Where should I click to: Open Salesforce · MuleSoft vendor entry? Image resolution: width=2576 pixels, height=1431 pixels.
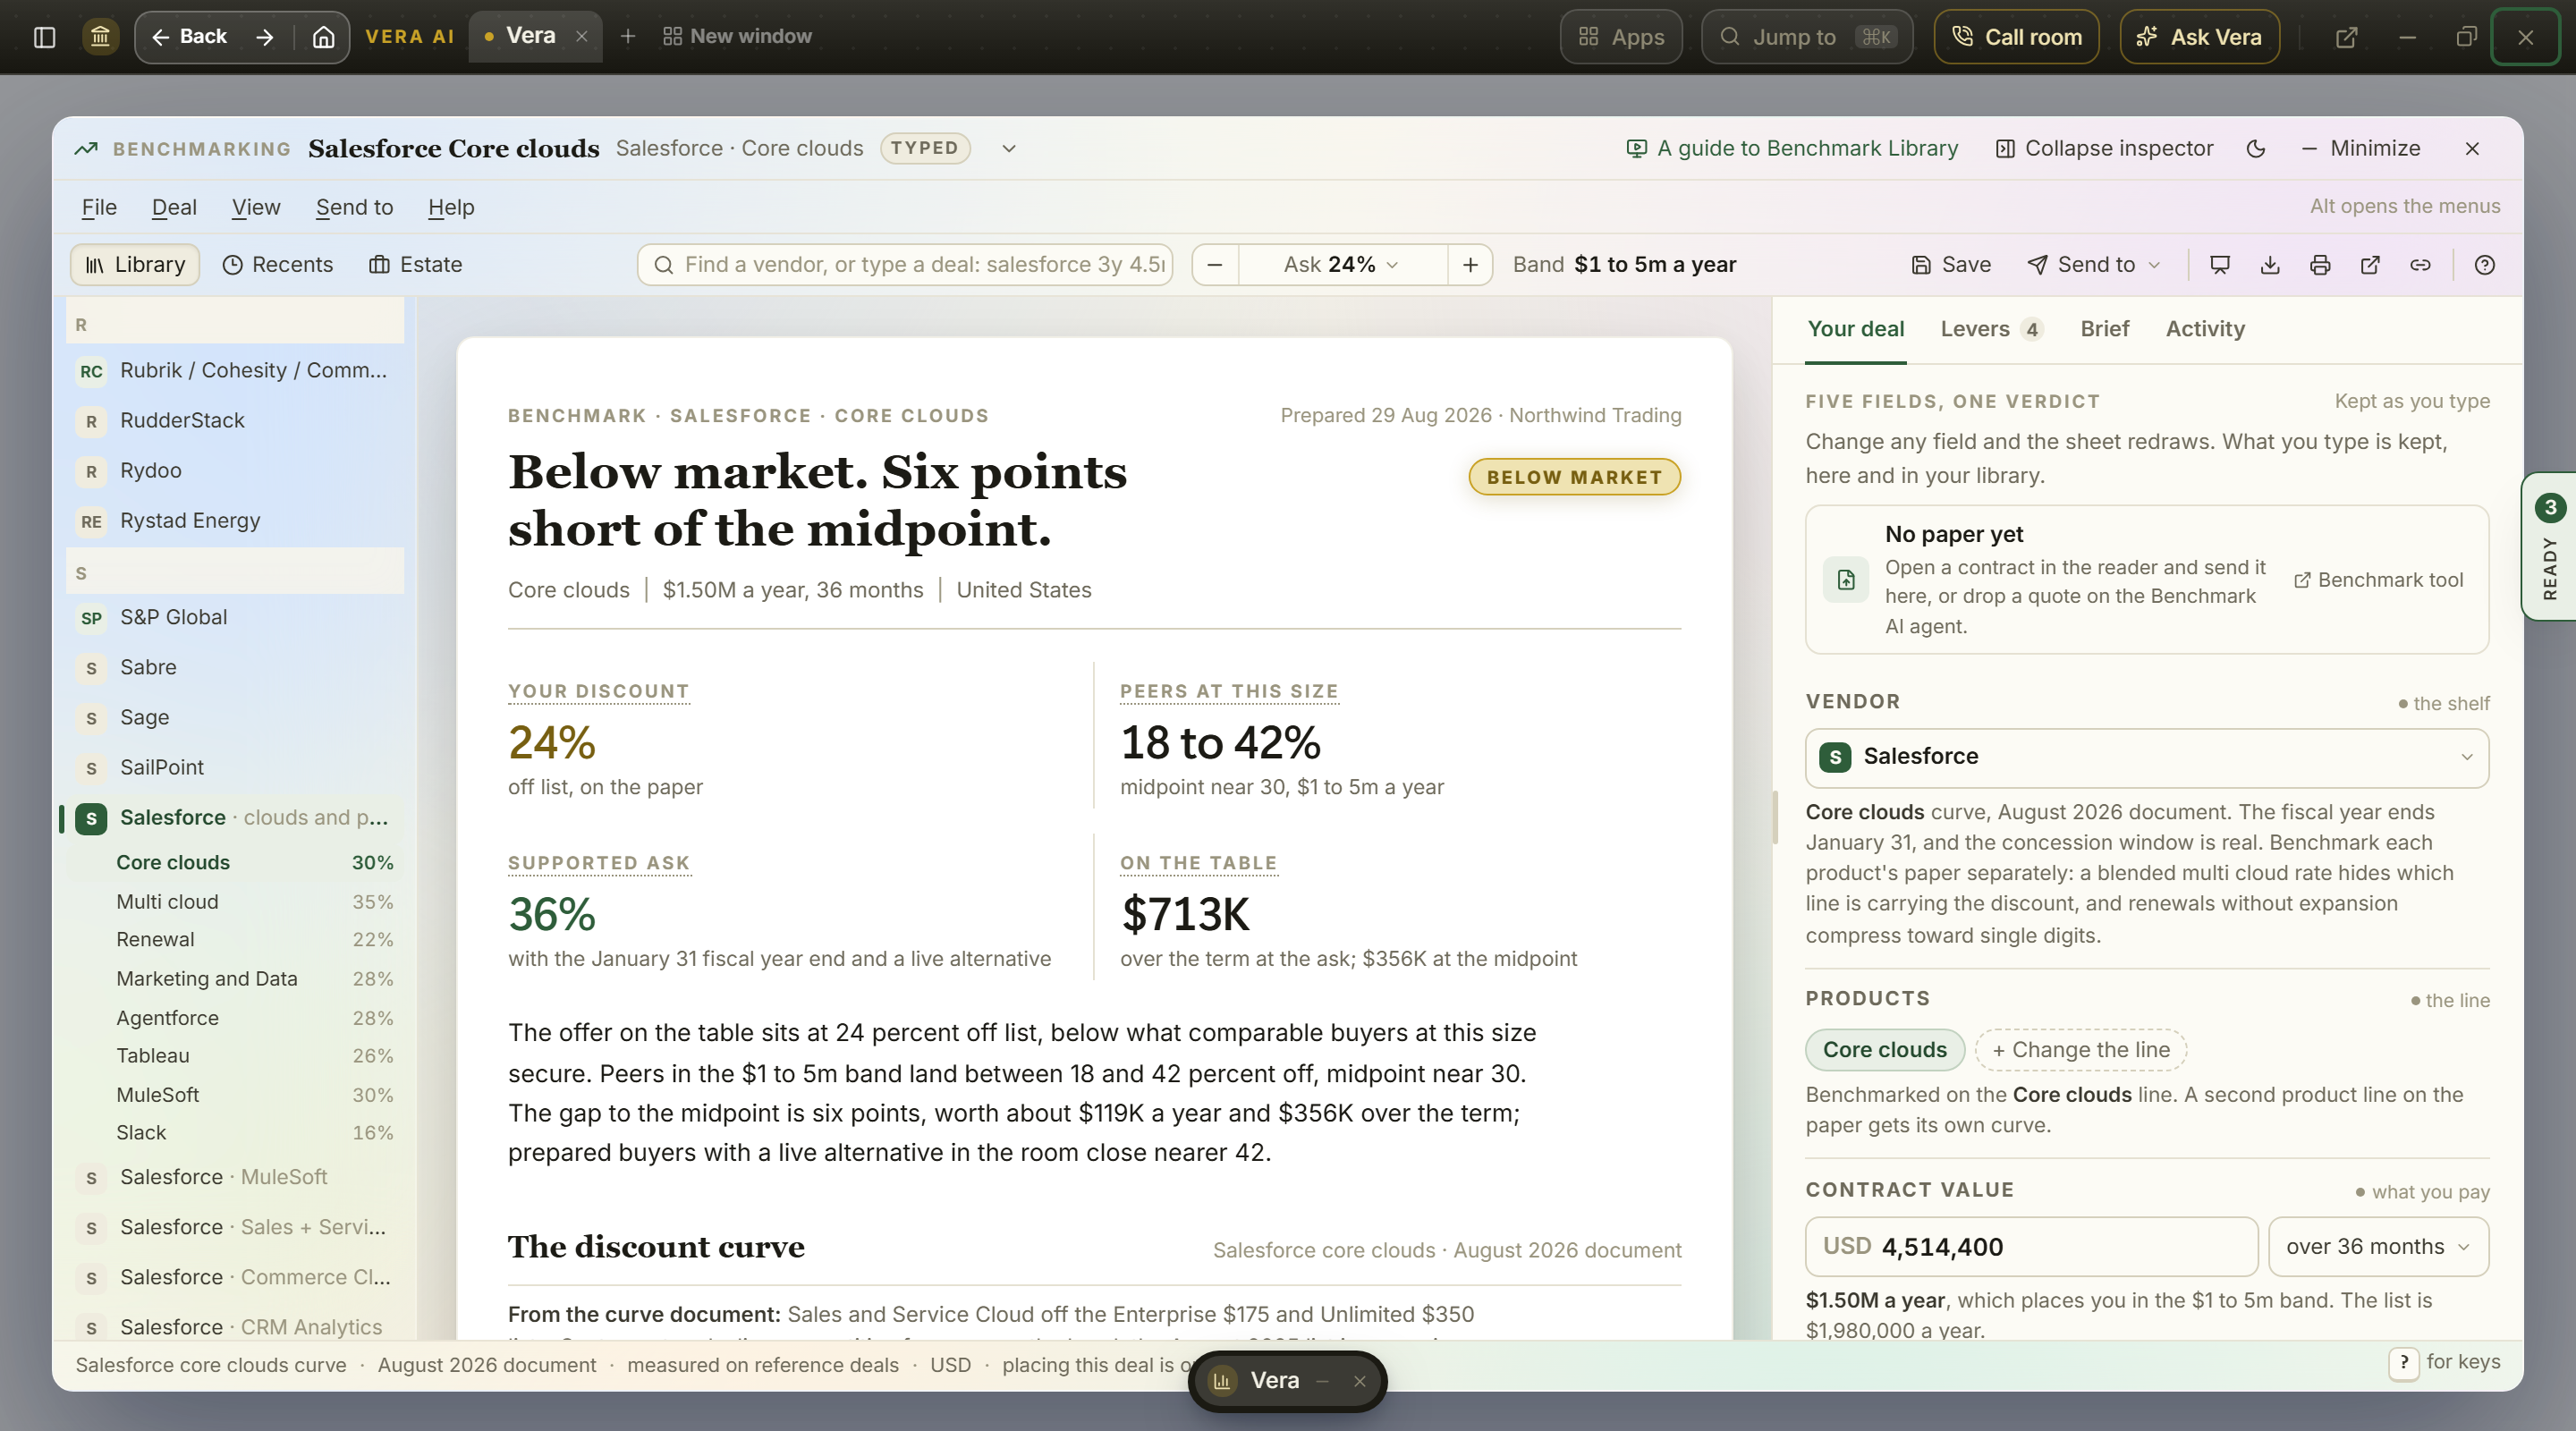coord(235,1178)
